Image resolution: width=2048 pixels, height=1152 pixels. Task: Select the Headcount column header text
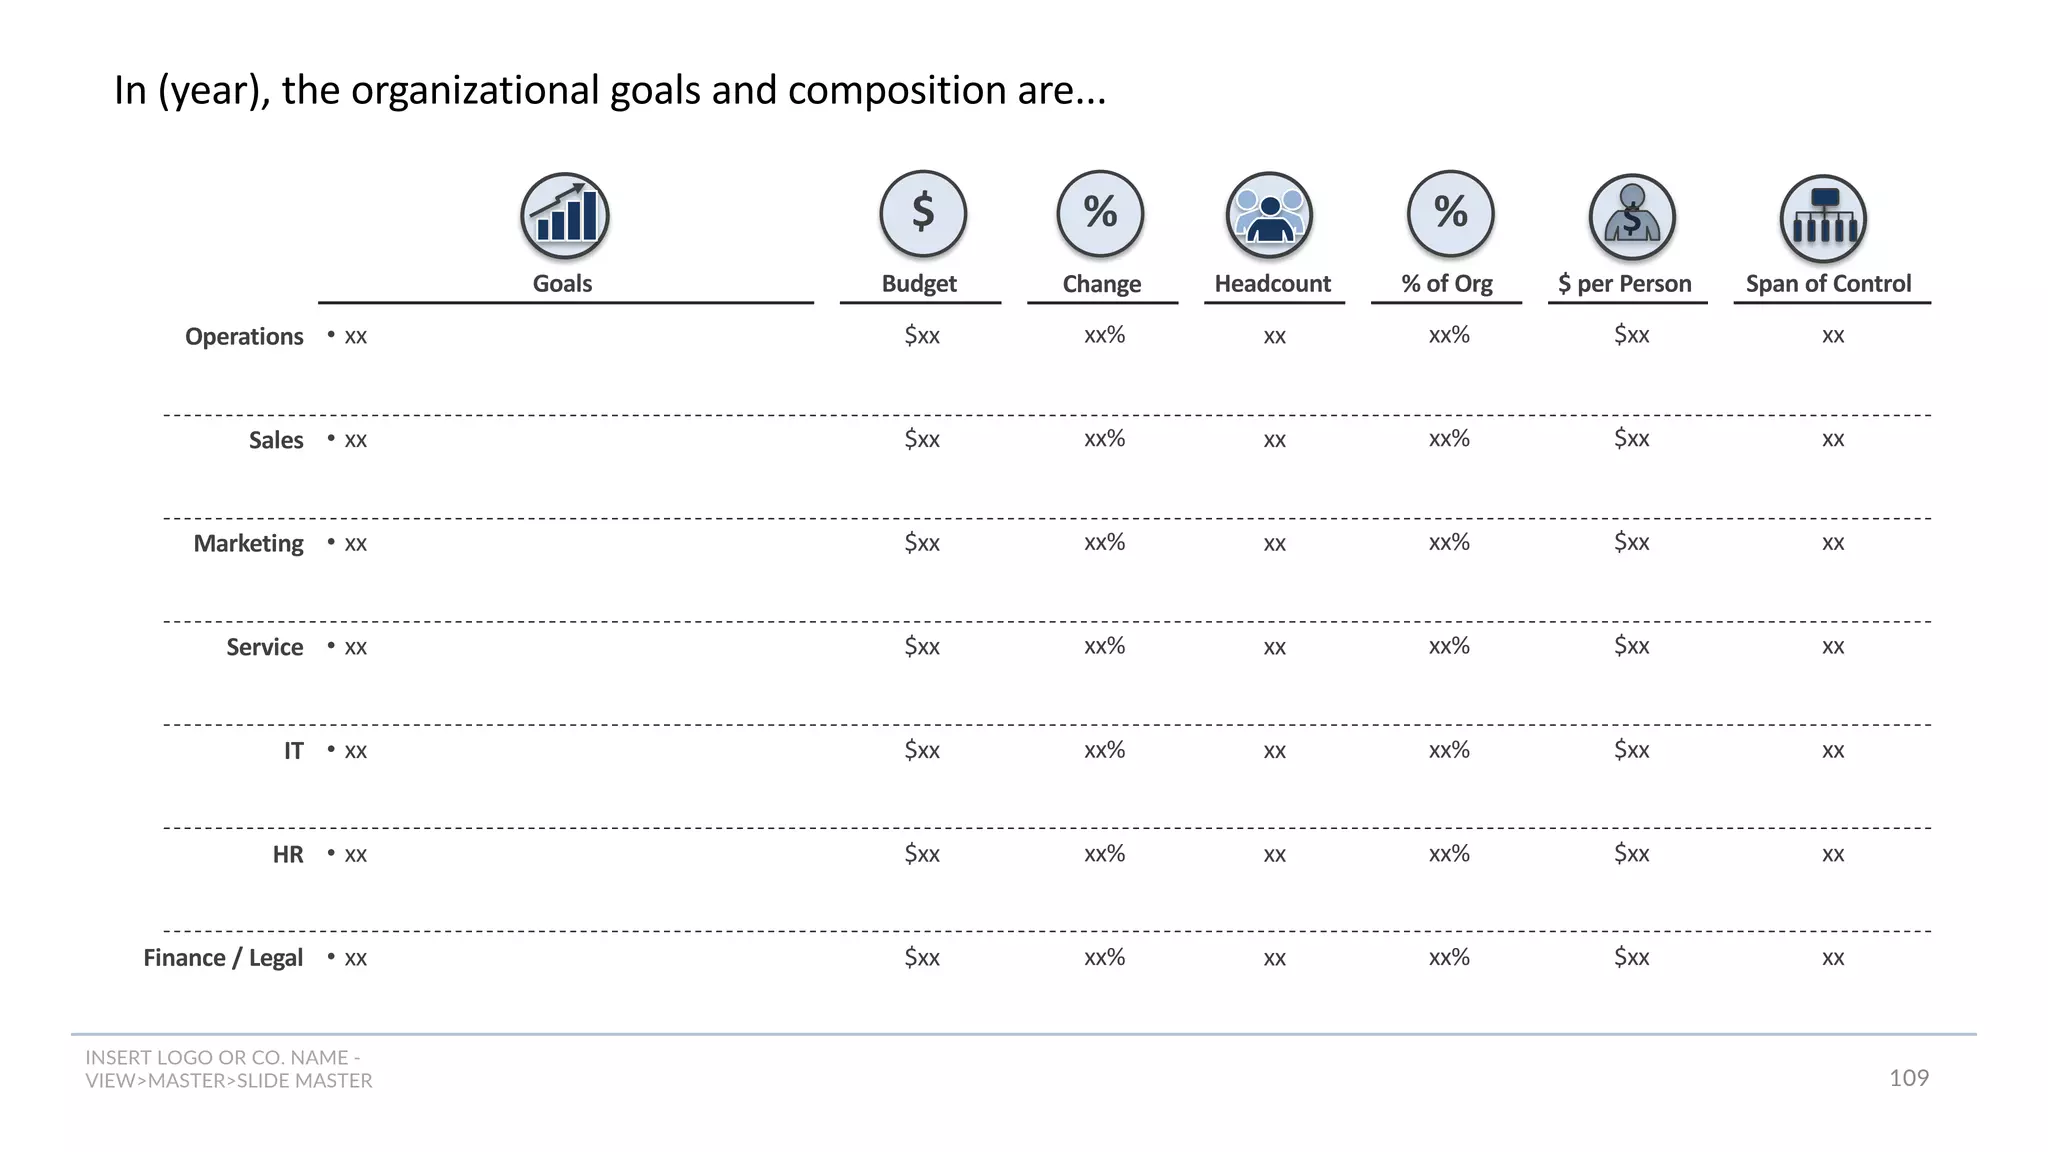click(x=1273, y=284)
